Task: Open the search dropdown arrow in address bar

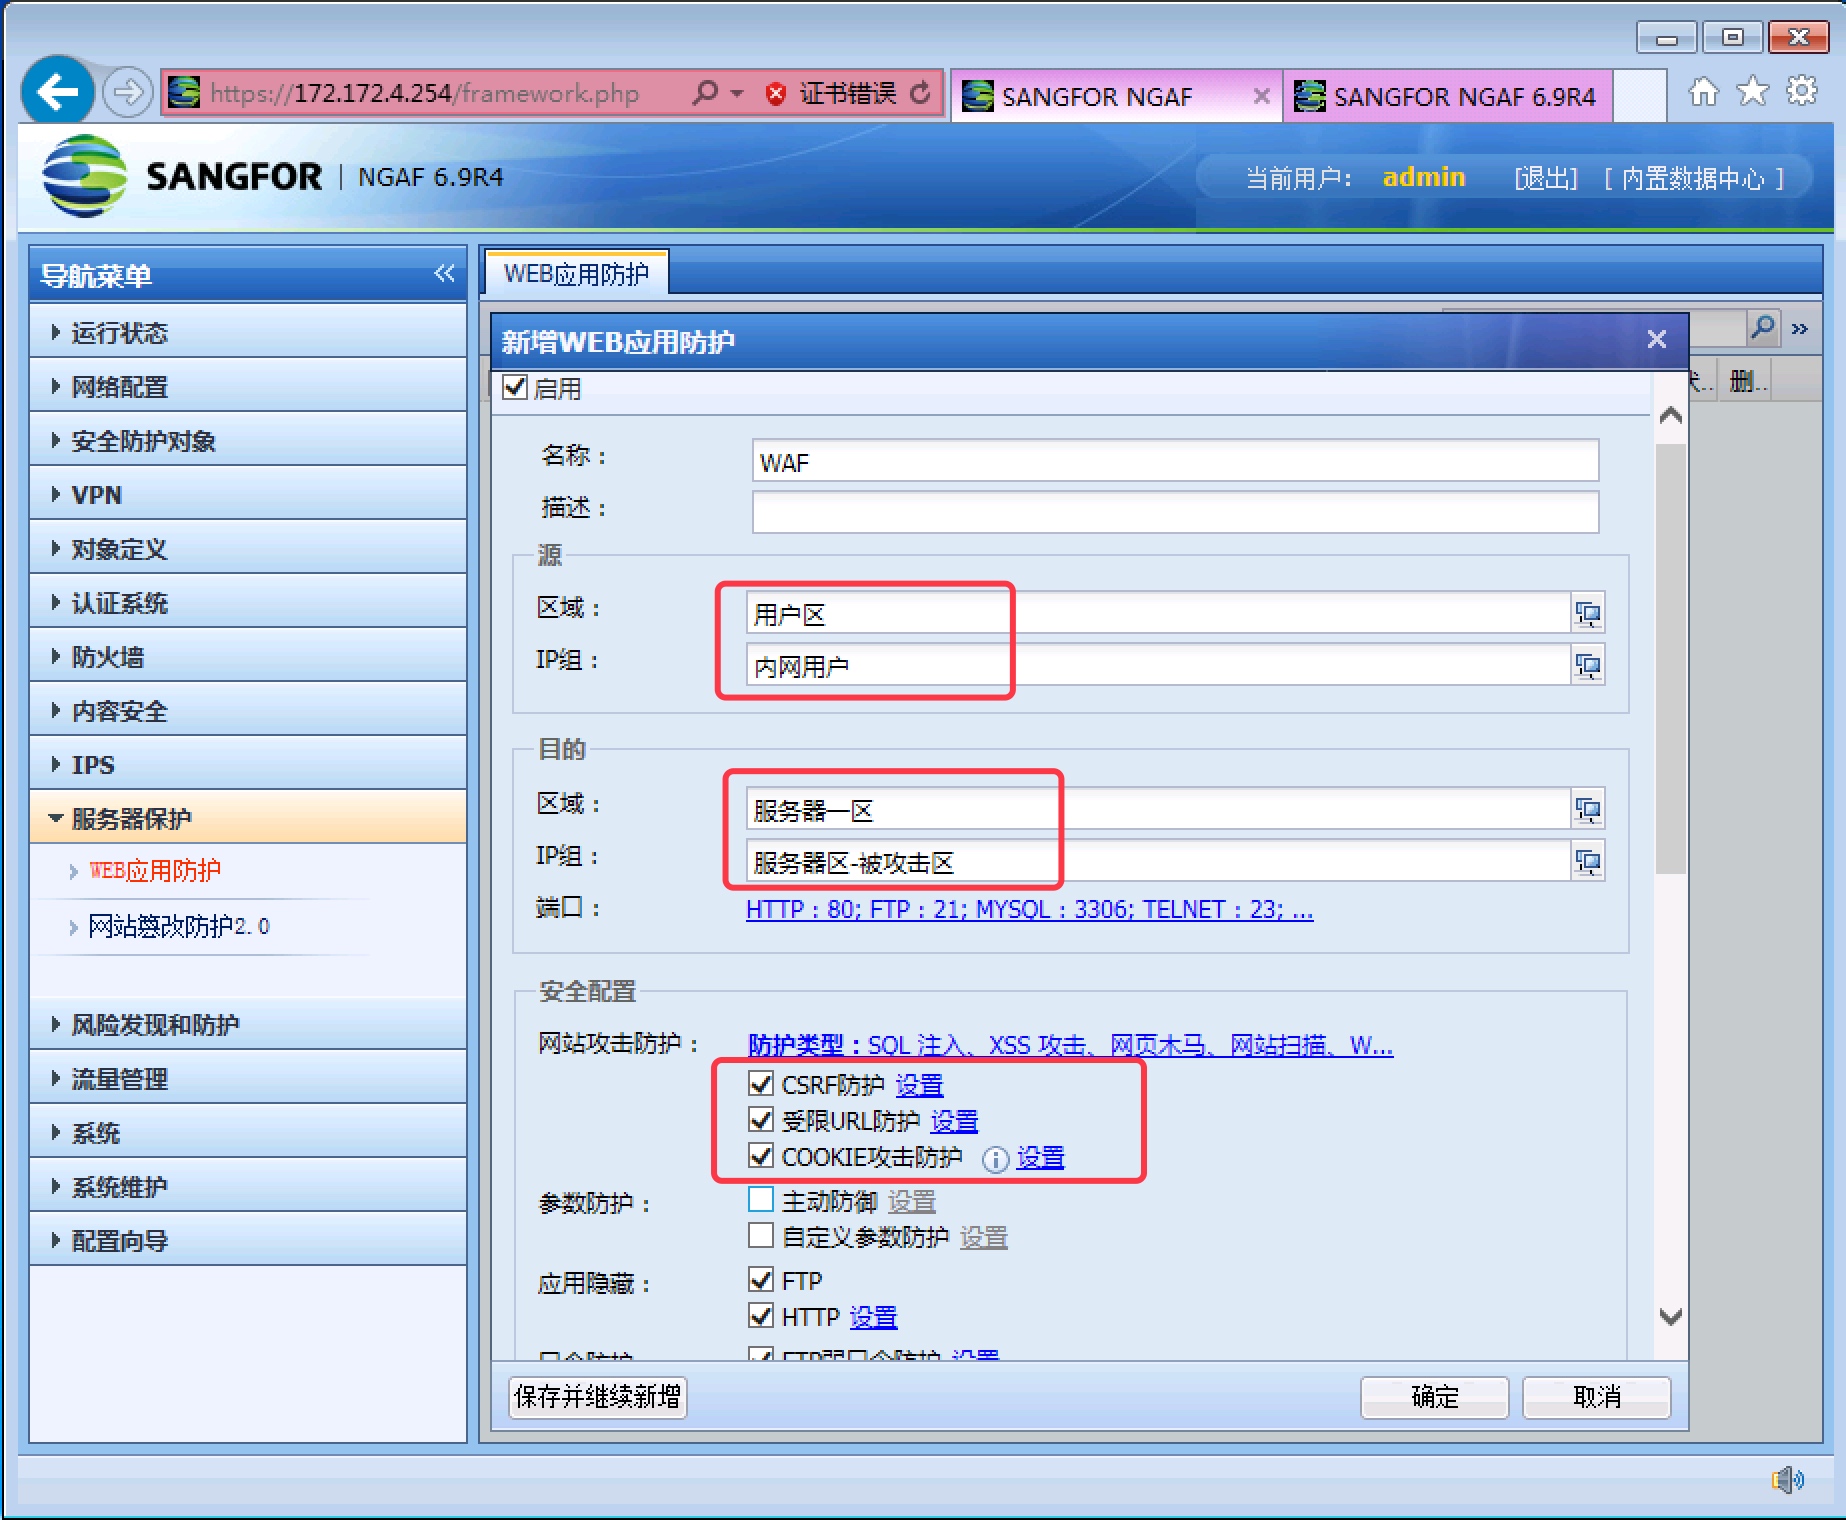Action: click(737, 93)
